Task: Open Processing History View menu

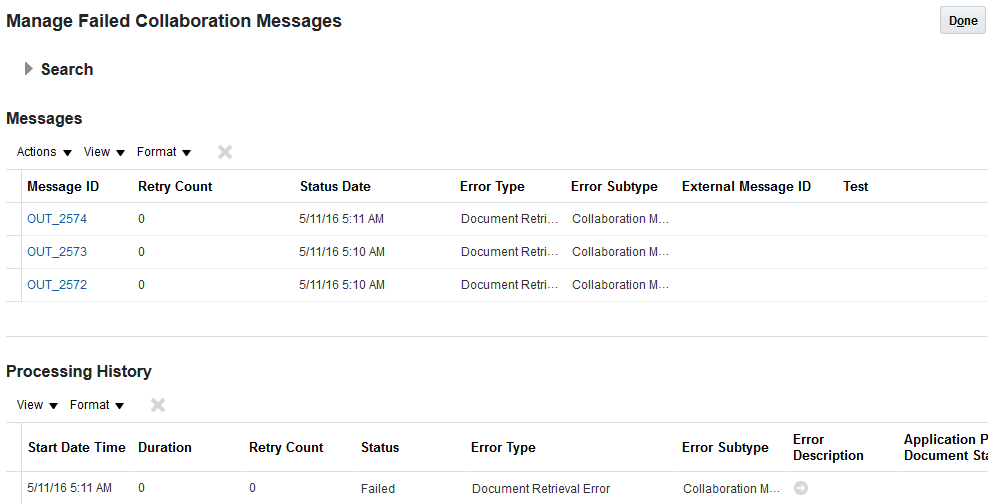Action: 37,405
